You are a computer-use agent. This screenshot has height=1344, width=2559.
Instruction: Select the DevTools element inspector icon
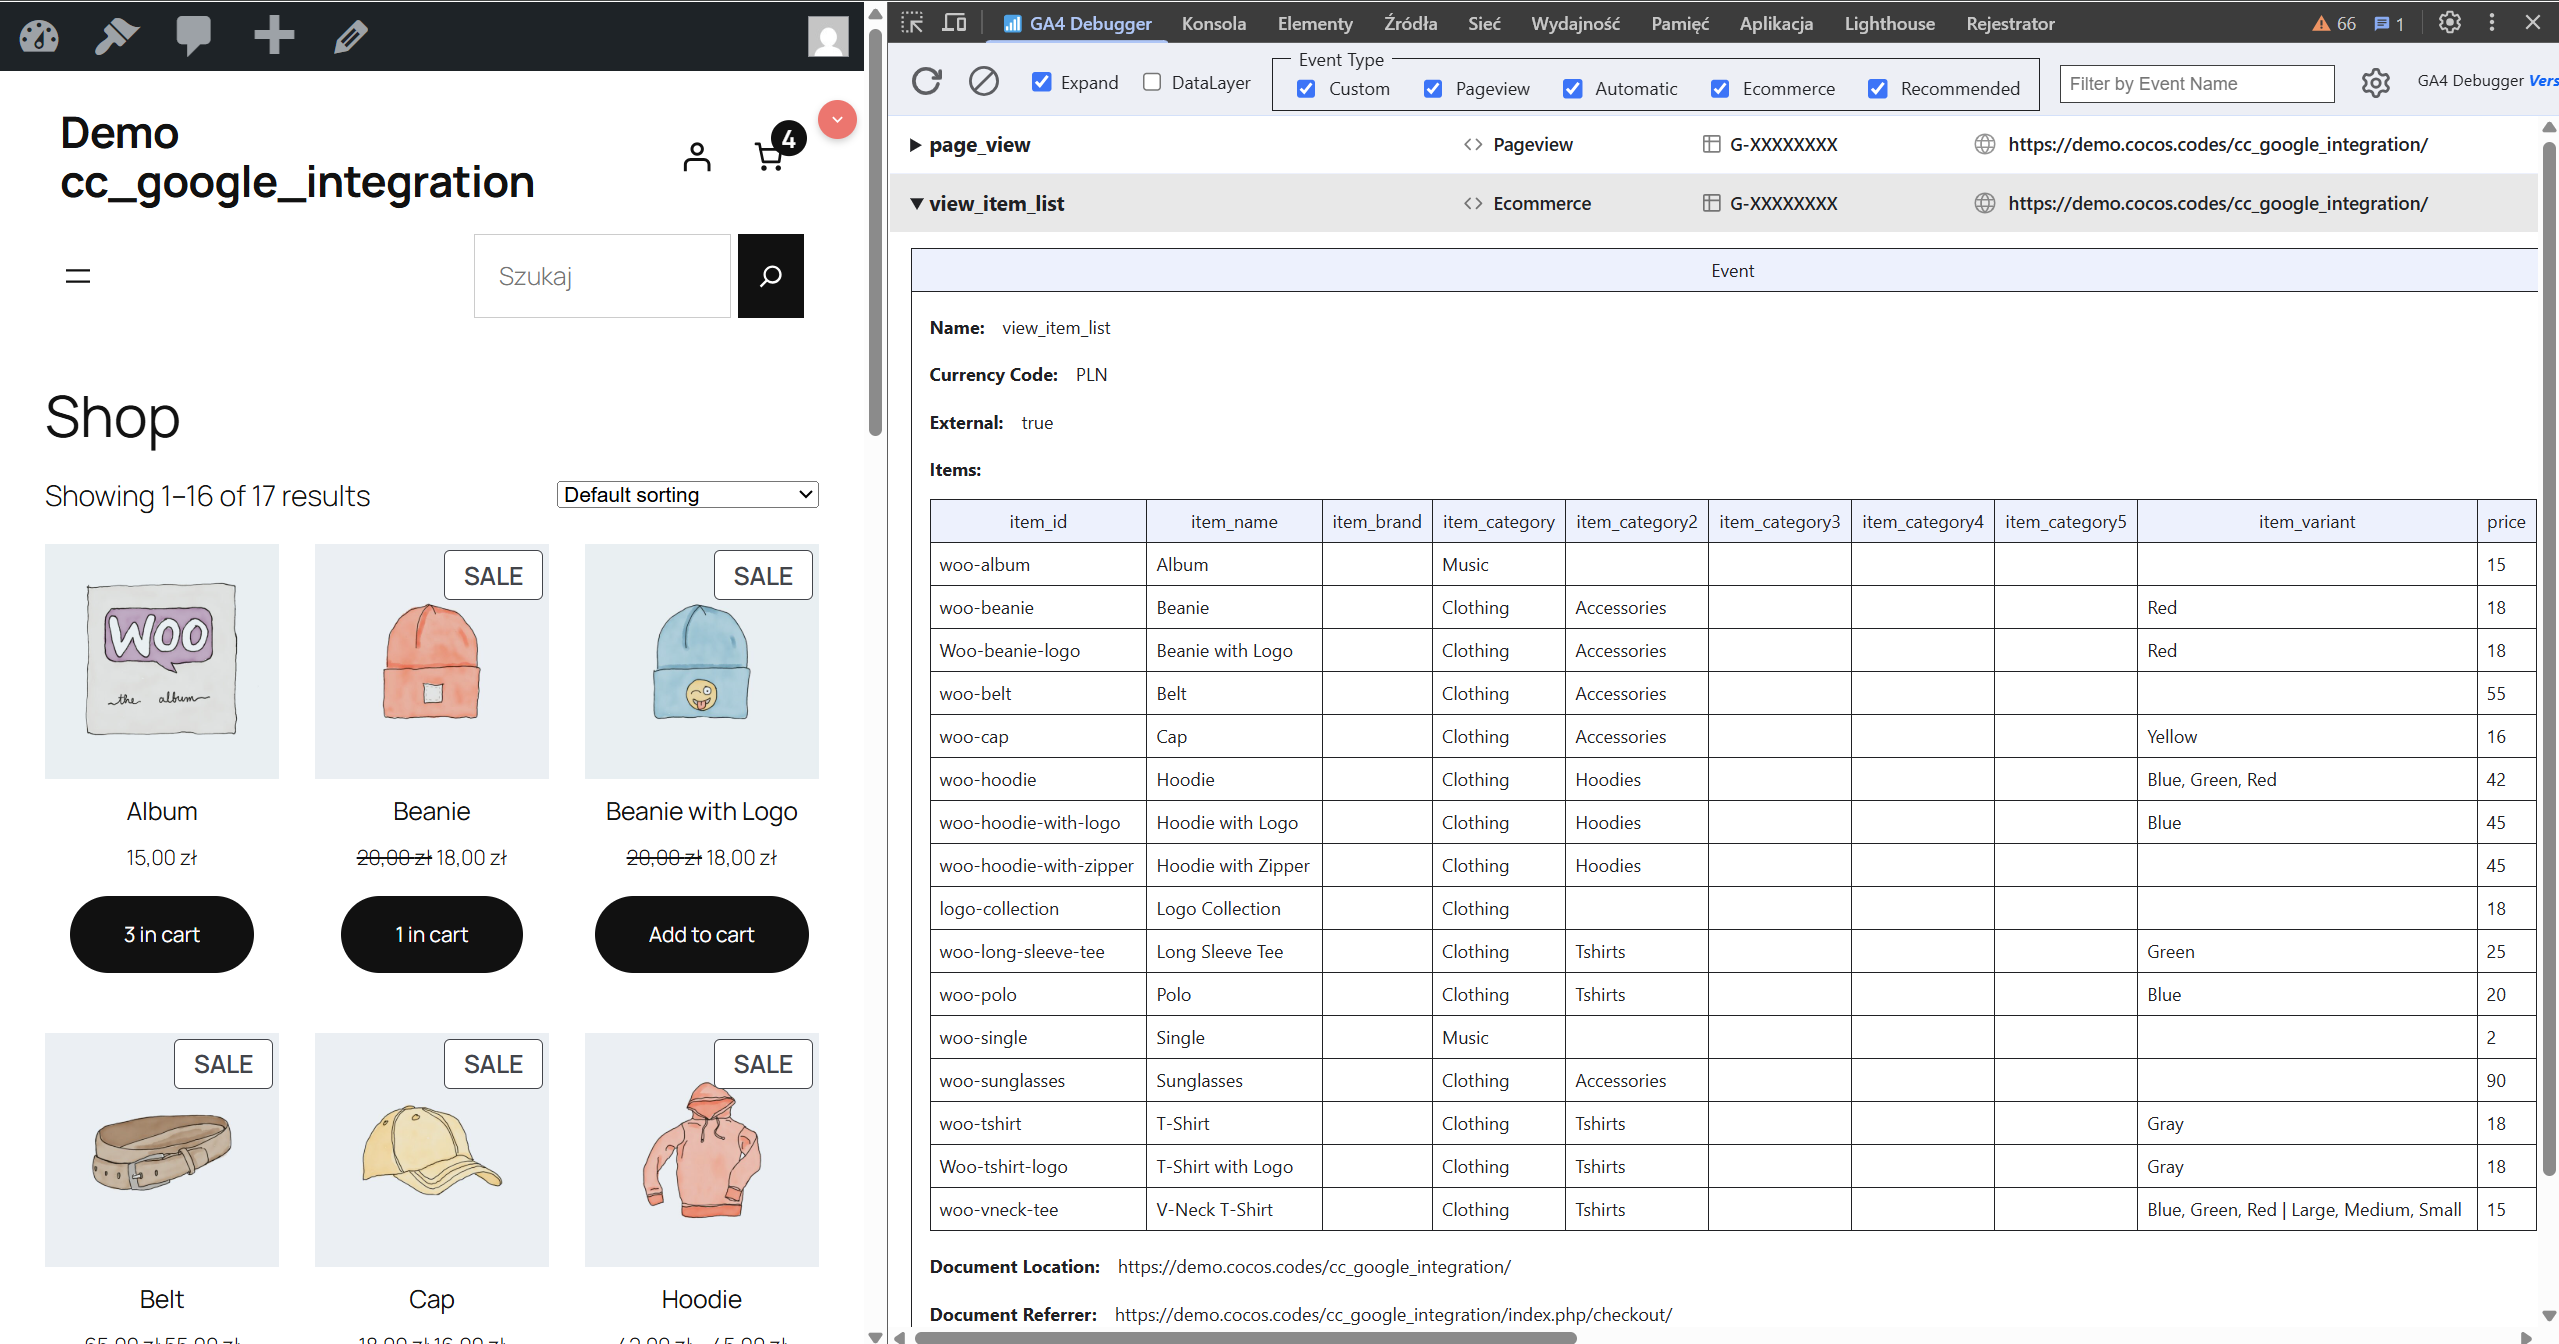click(912, 23)
